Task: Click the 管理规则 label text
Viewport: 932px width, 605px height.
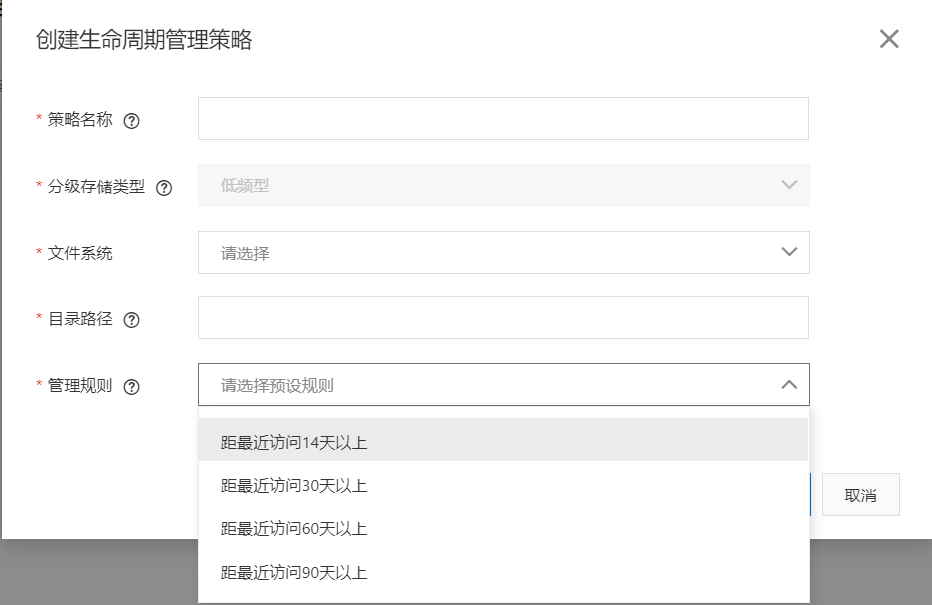Action: pos(80,386)
